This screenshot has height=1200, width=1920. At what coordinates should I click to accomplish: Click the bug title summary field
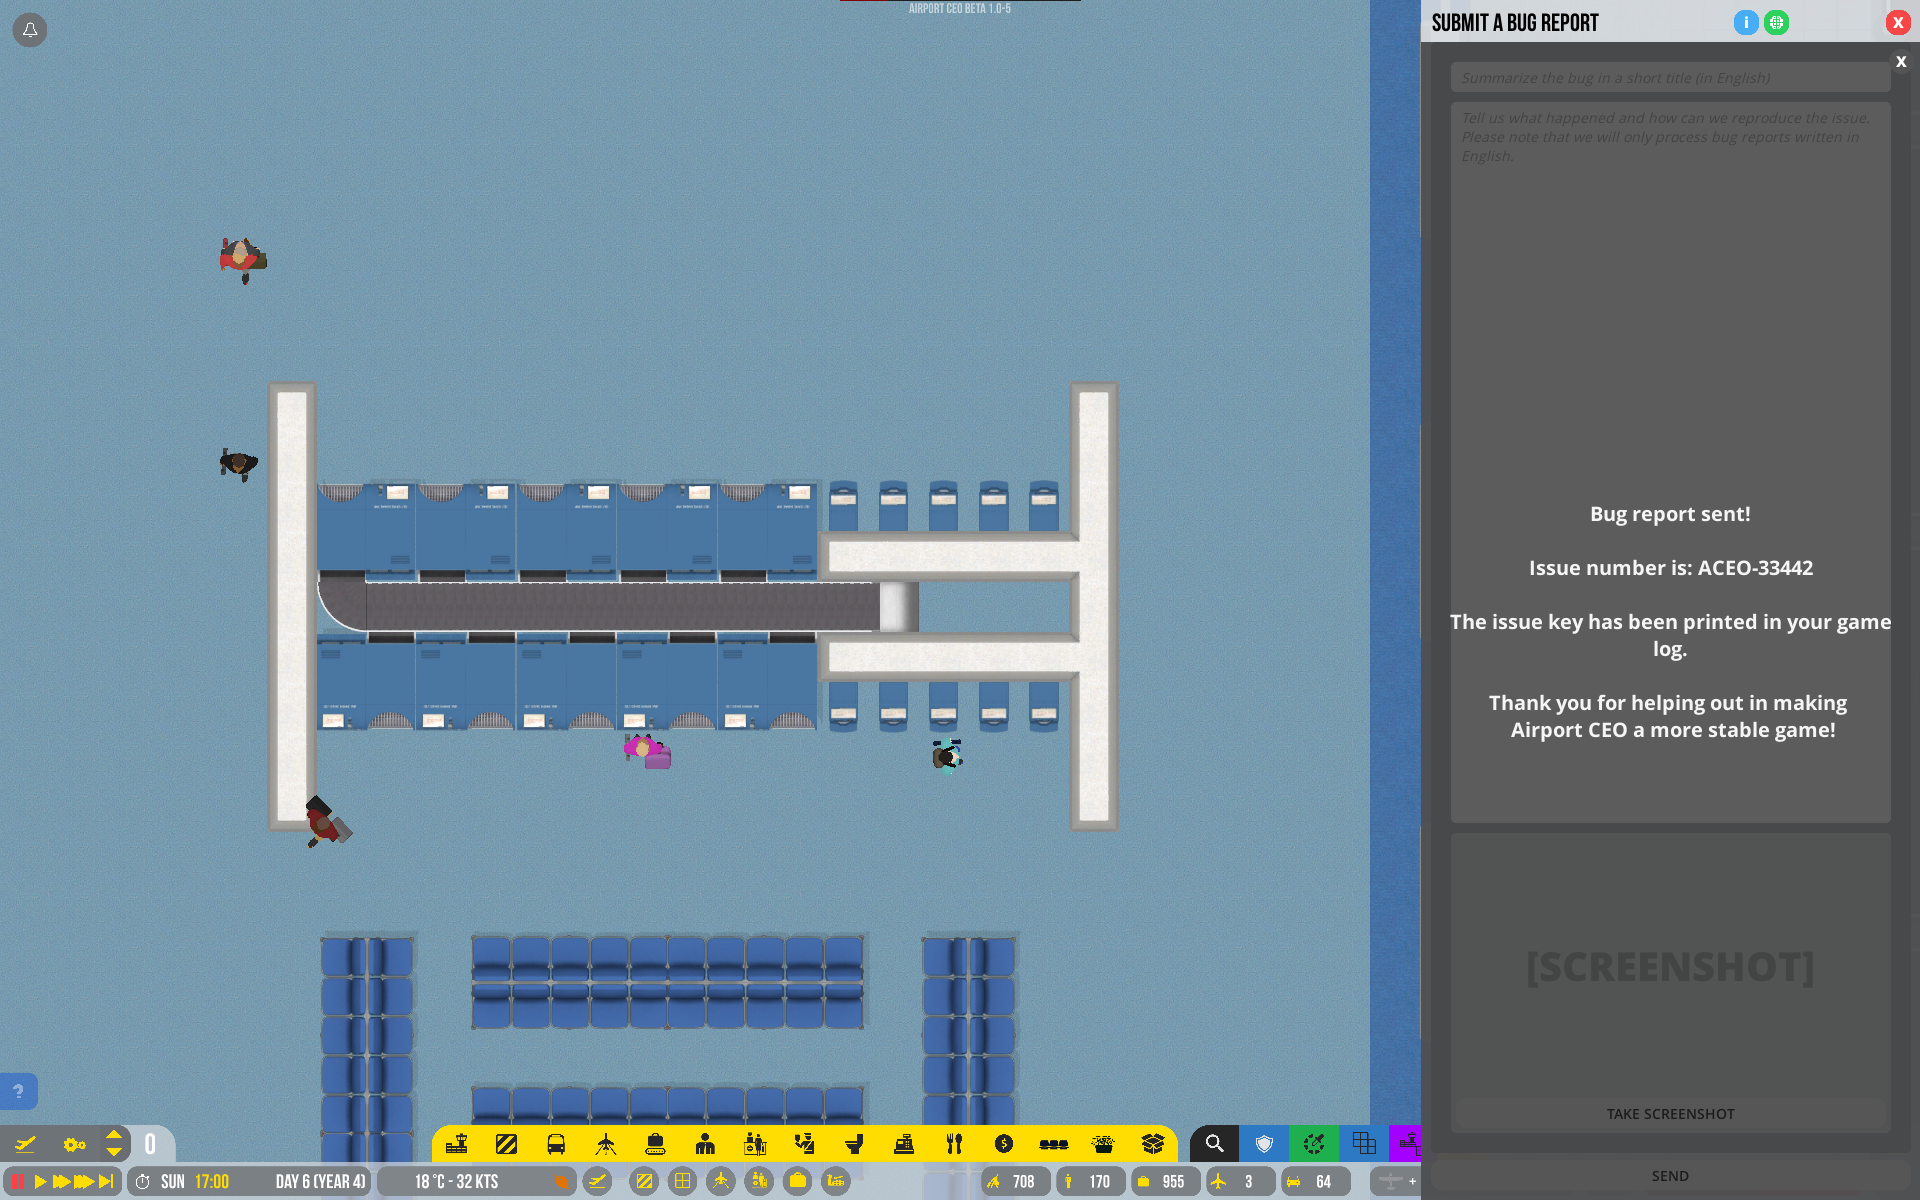(1670, 77)
